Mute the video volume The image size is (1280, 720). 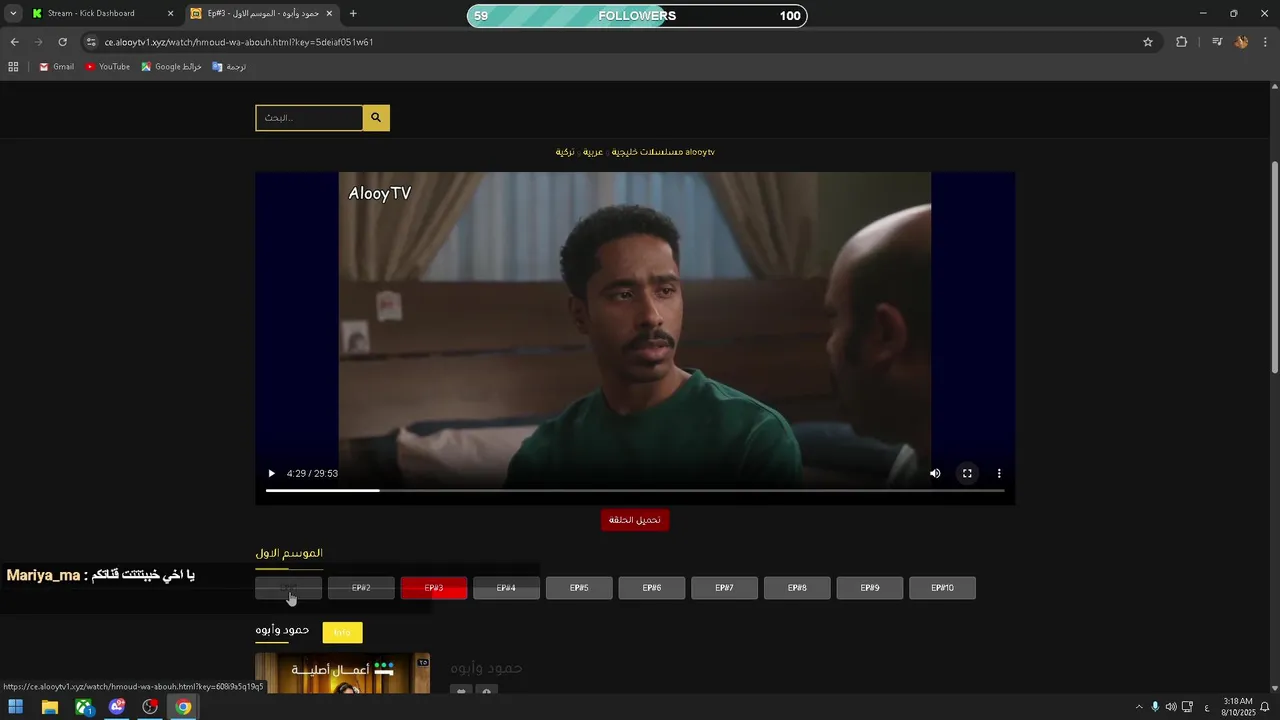coord(935,474)
